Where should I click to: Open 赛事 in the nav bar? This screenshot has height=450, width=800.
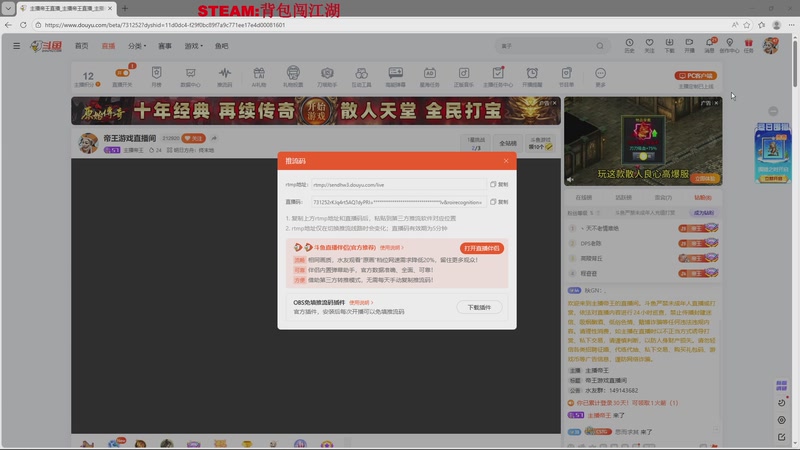165,46
